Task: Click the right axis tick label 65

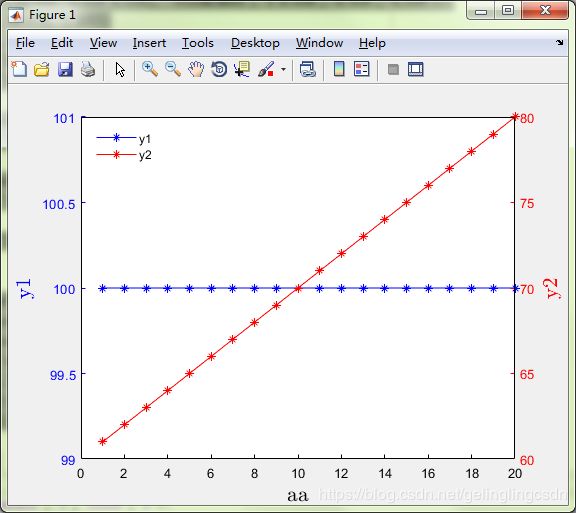Action: (x=527, y=374)
